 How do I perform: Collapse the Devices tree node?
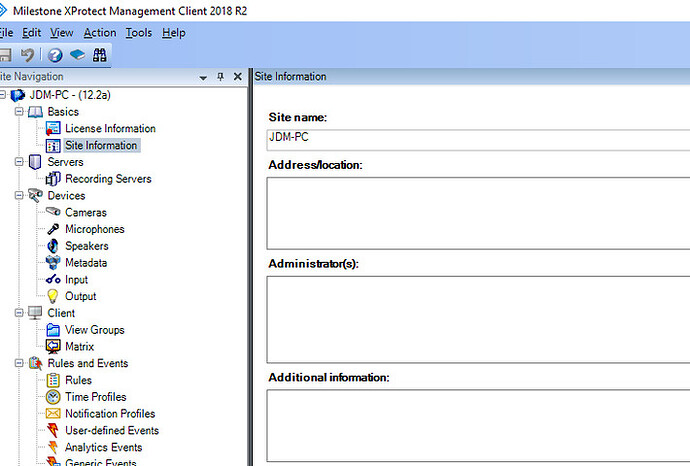pyautogui.click(x=19, y=195)
